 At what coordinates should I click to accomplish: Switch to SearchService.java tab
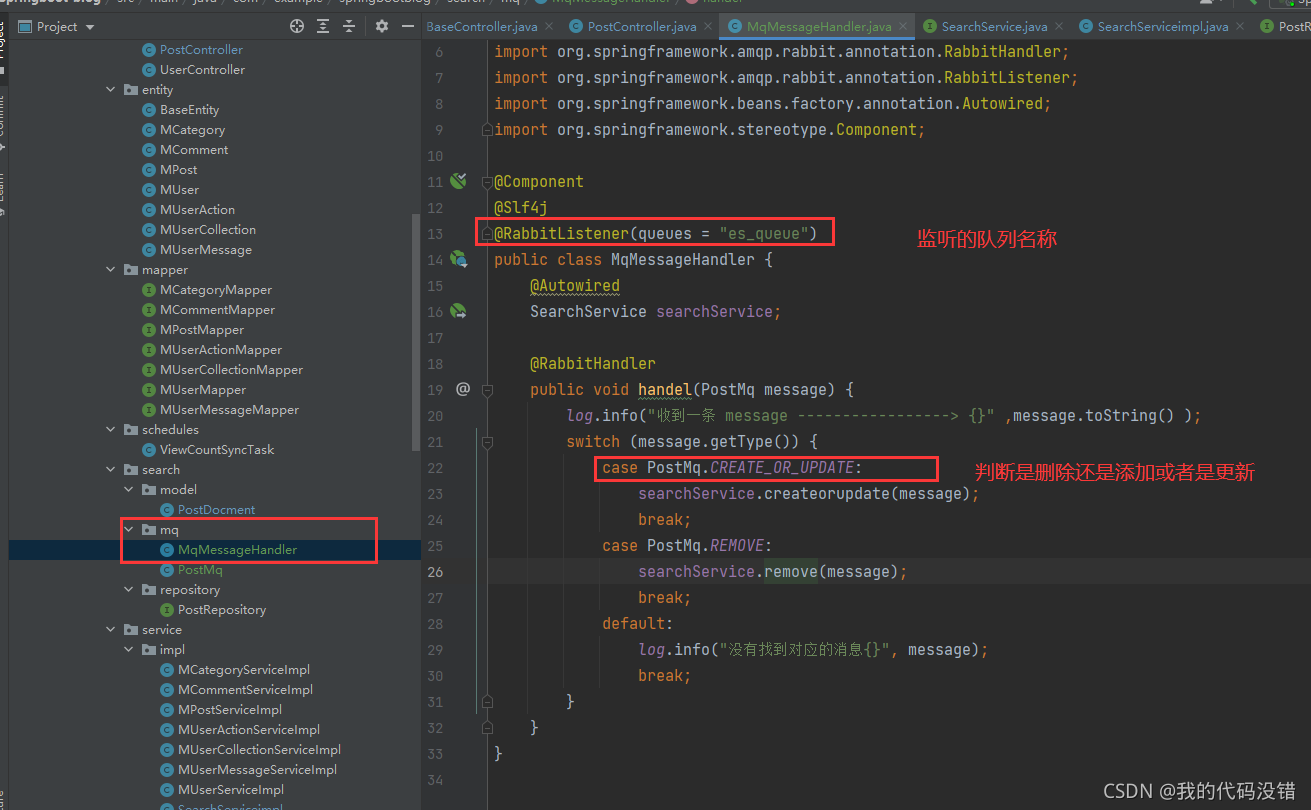[x=994, y=27]
